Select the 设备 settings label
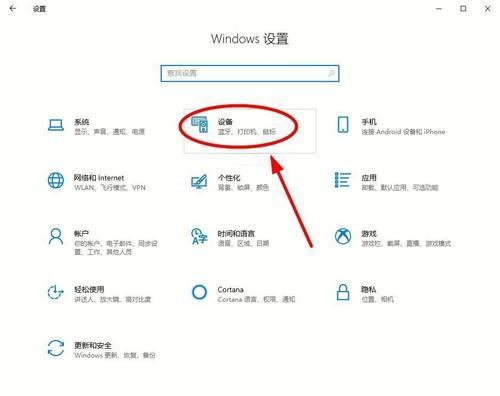500x396 pixels. [225, 122]
